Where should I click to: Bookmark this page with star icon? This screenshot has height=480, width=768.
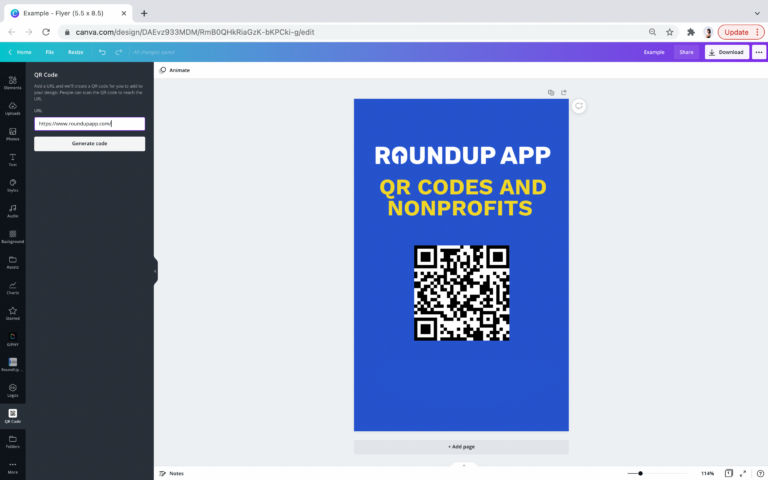tap(670, 32)
